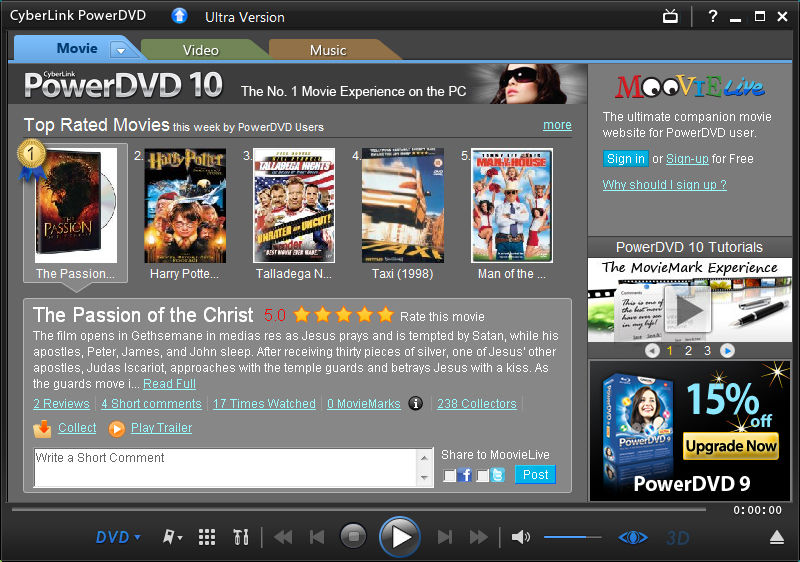Viewport: 800px width, 562px height.
Task: Go to previous tutorial arrow
Action: pos(652,351)
